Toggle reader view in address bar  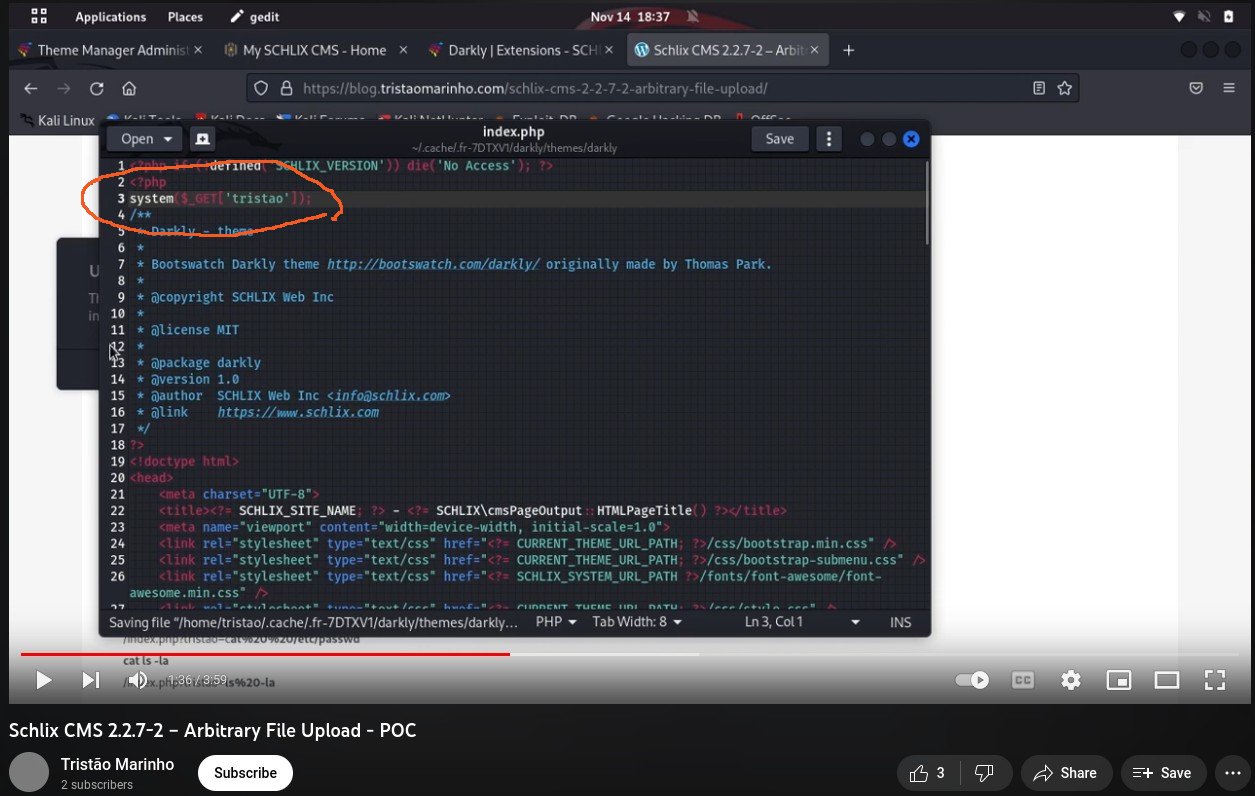(x=1039, y=88)
